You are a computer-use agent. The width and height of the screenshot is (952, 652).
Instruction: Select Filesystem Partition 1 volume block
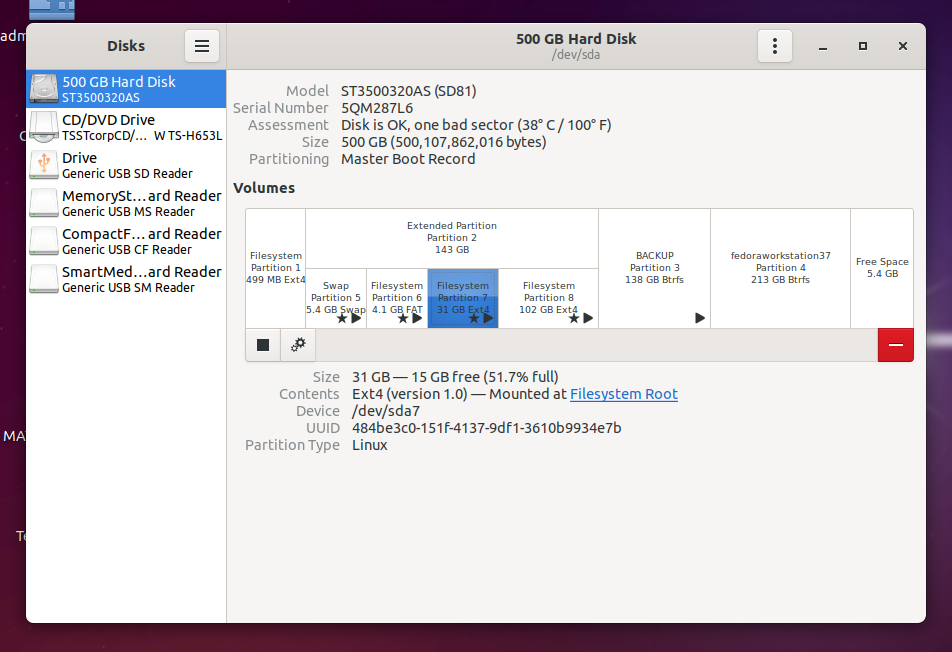click(x=276, y=268)
